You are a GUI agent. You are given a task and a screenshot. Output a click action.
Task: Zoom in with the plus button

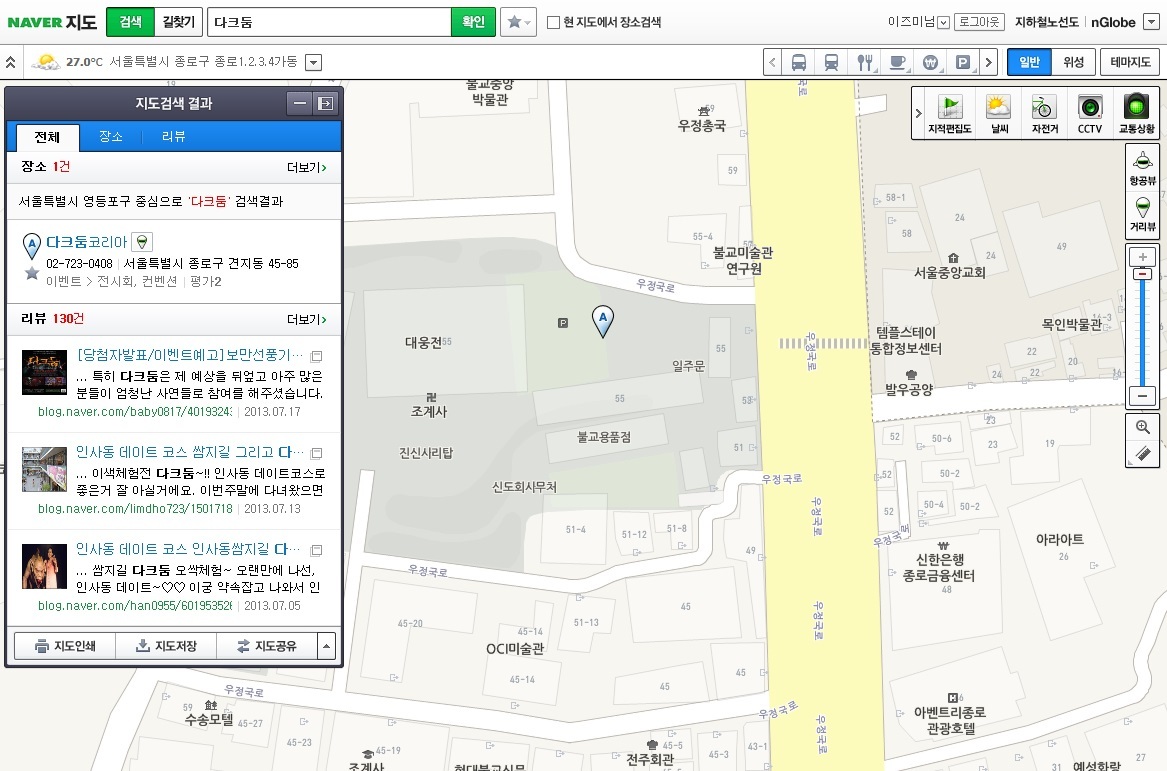[x=1142, y=257]
